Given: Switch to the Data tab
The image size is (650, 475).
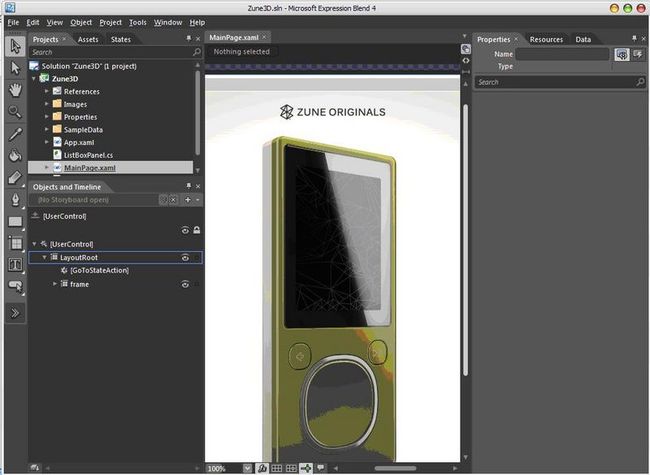Looking at the screenshot, I should click(x=583, y=39).
